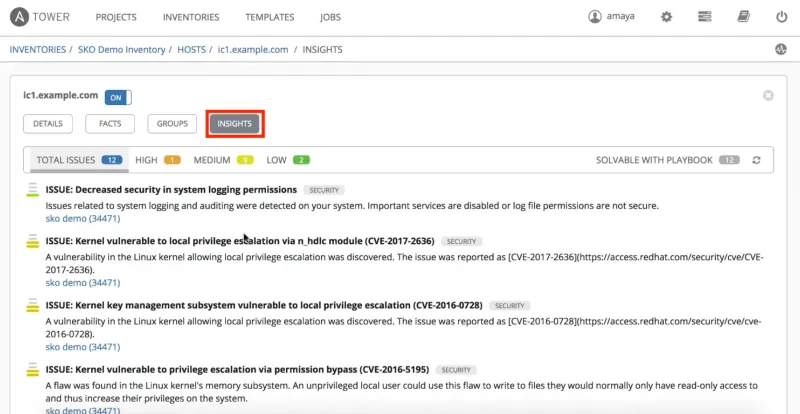This screenshot has height=414, width=800.
Task: Click Security tag on CVE-2016-0728 issue
Action: 509,306
